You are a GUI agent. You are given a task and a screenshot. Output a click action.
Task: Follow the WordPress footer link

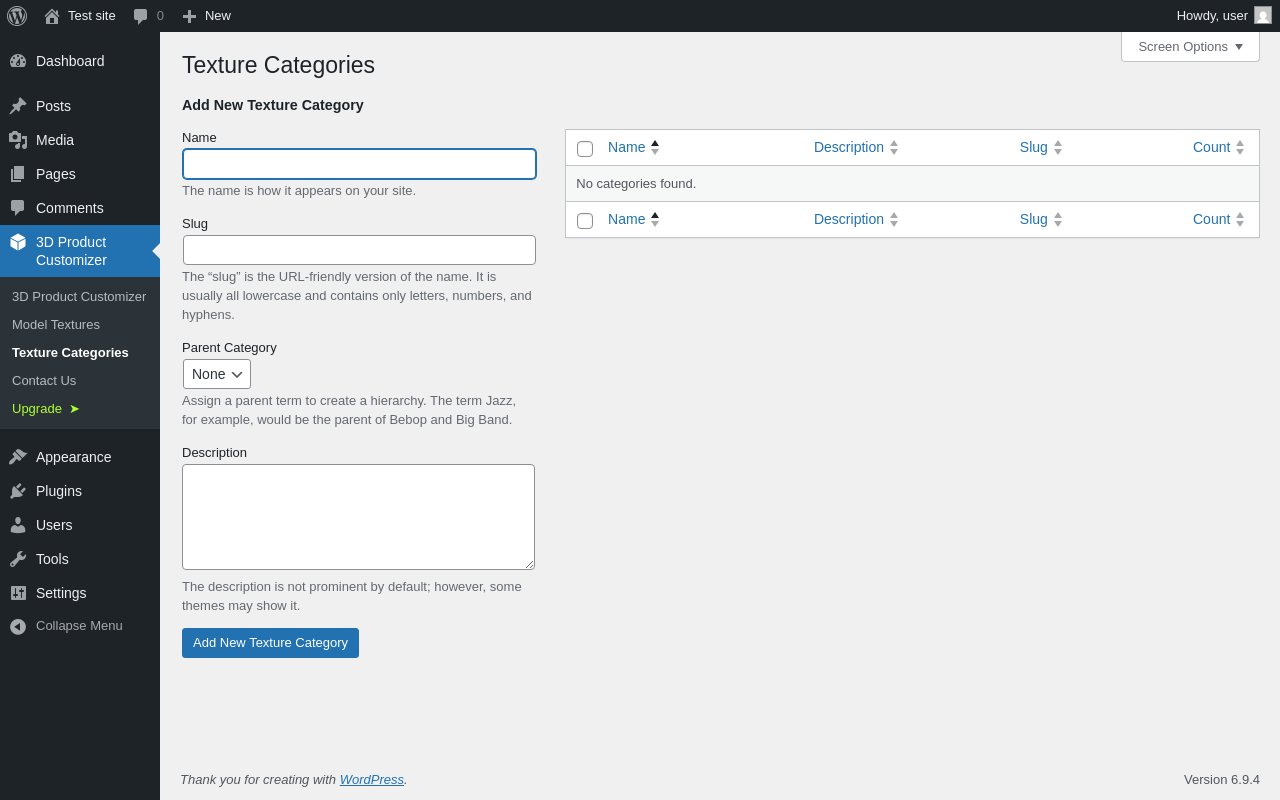click(x=371, y=779)
